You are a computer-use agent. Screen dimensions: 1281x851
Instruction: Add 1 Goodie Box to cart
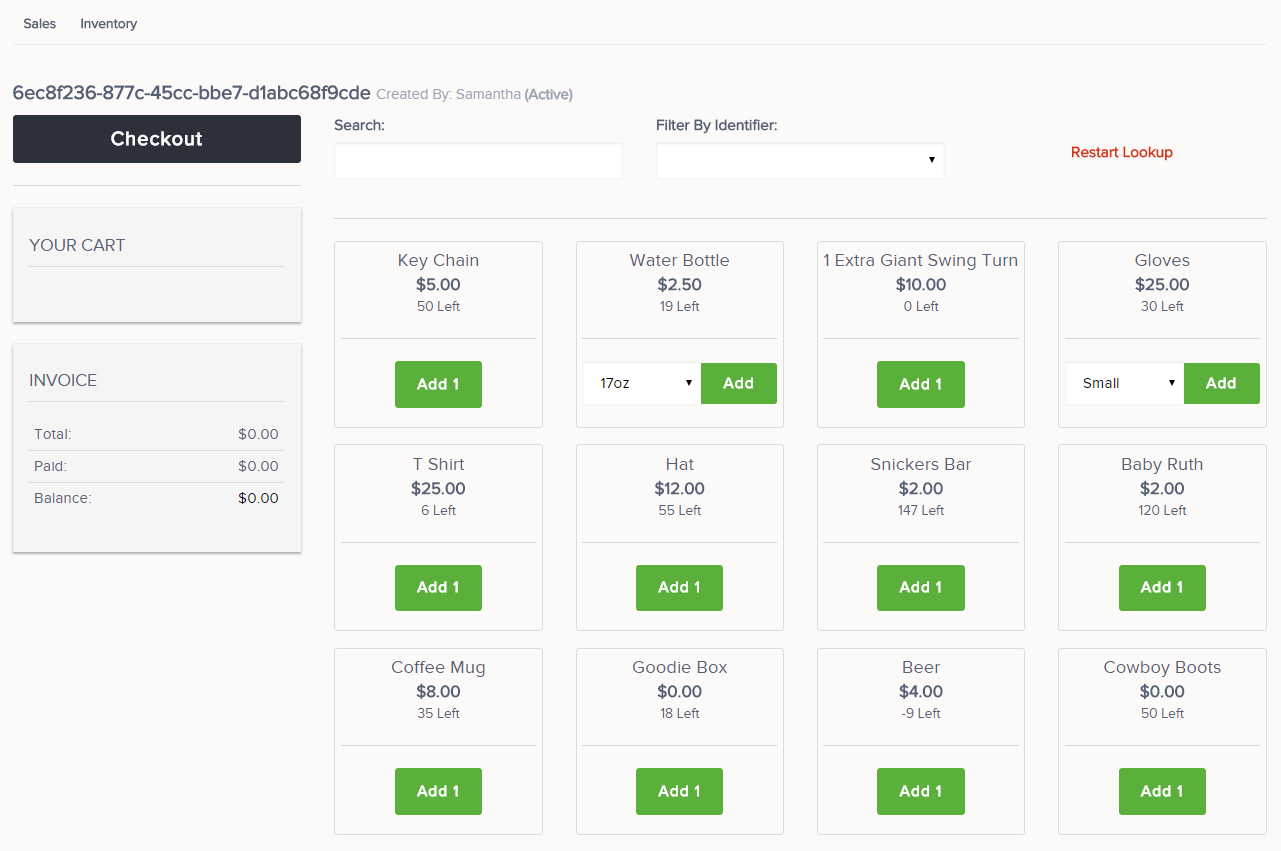click(679, 791)
